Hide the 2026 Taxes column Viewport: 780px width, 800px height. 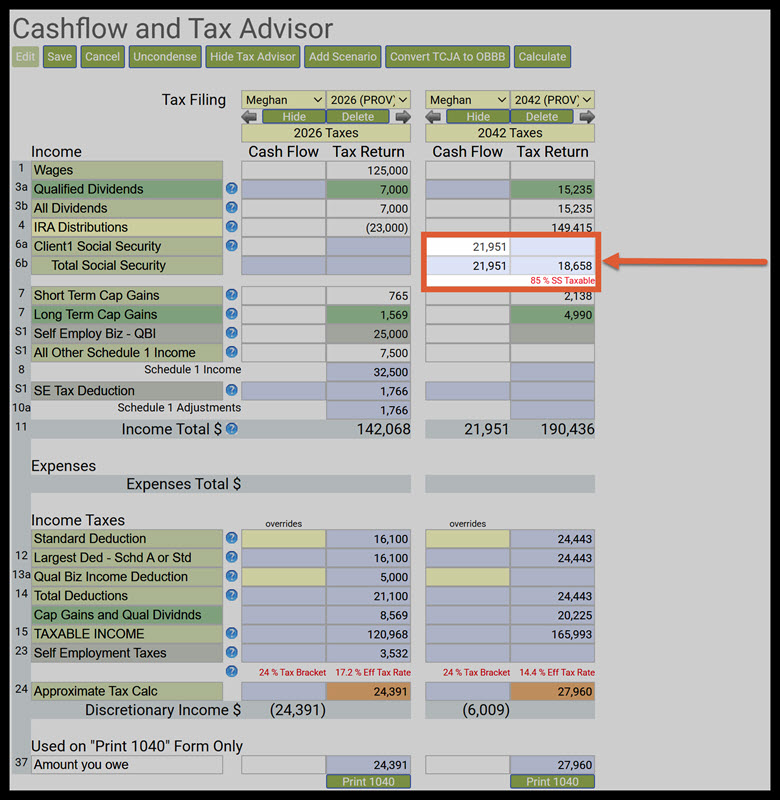tap(294, 117)
